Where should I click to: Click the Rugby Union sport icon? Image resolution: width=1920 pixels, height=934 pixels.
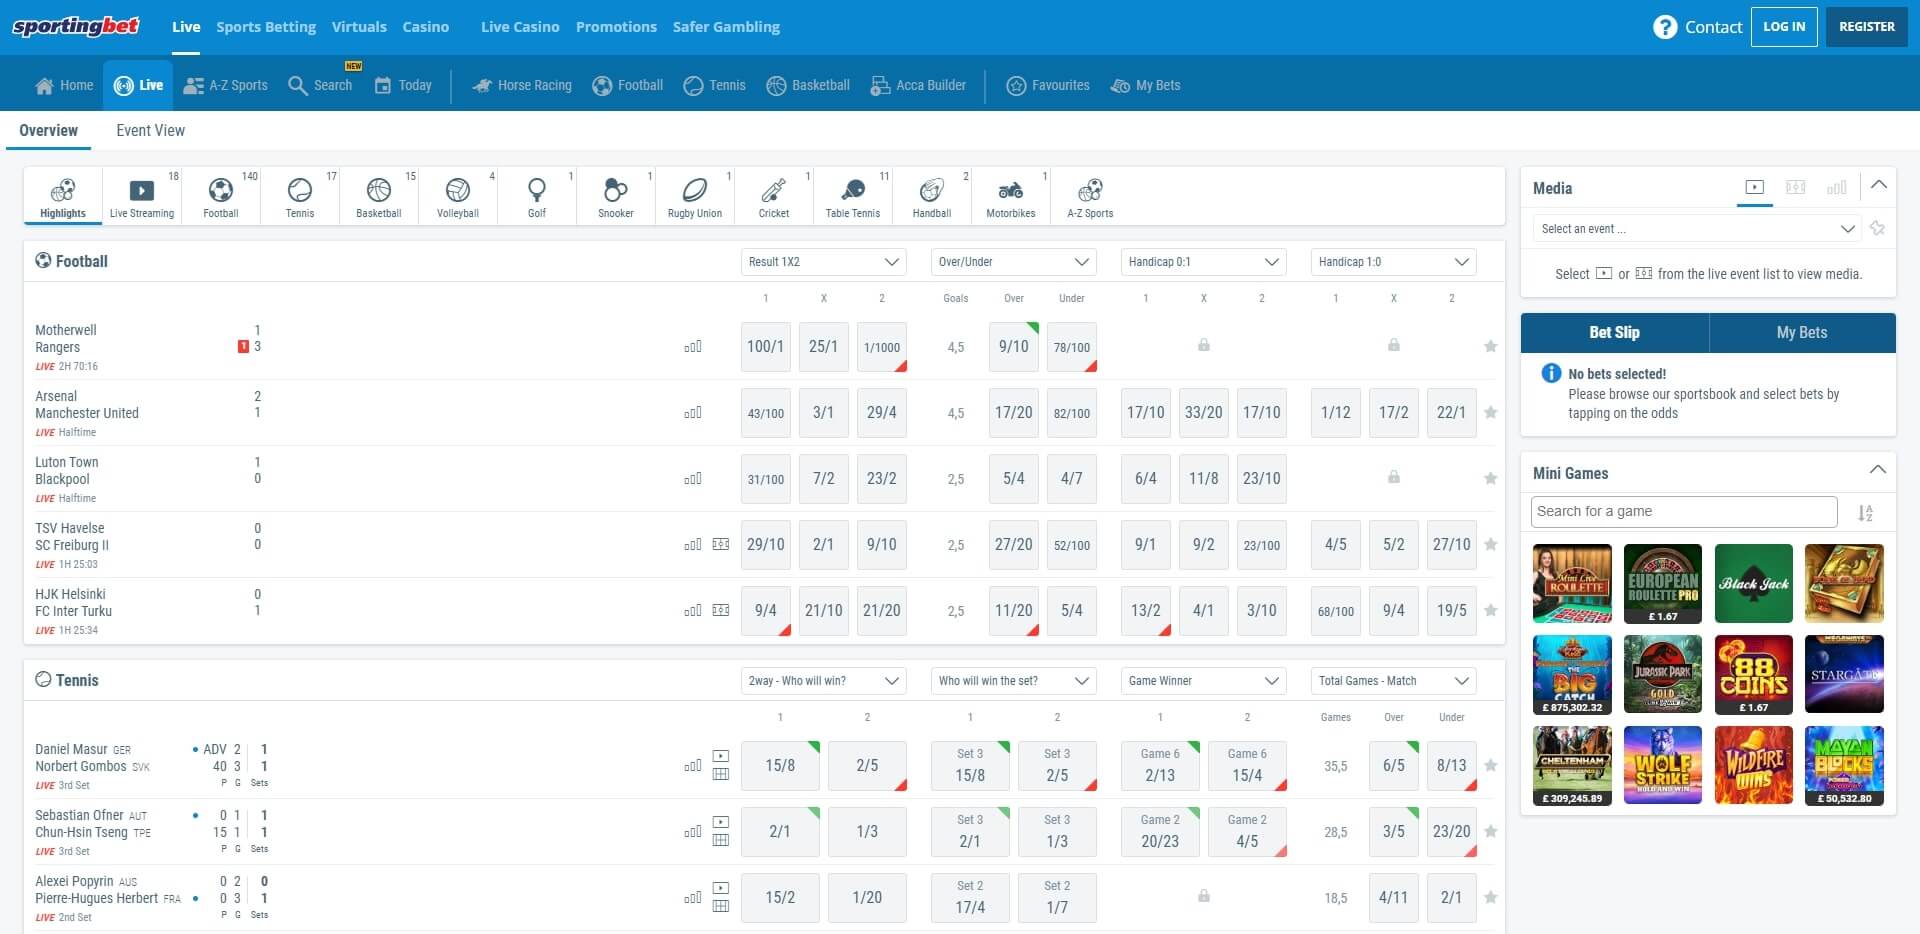[694, 196]
